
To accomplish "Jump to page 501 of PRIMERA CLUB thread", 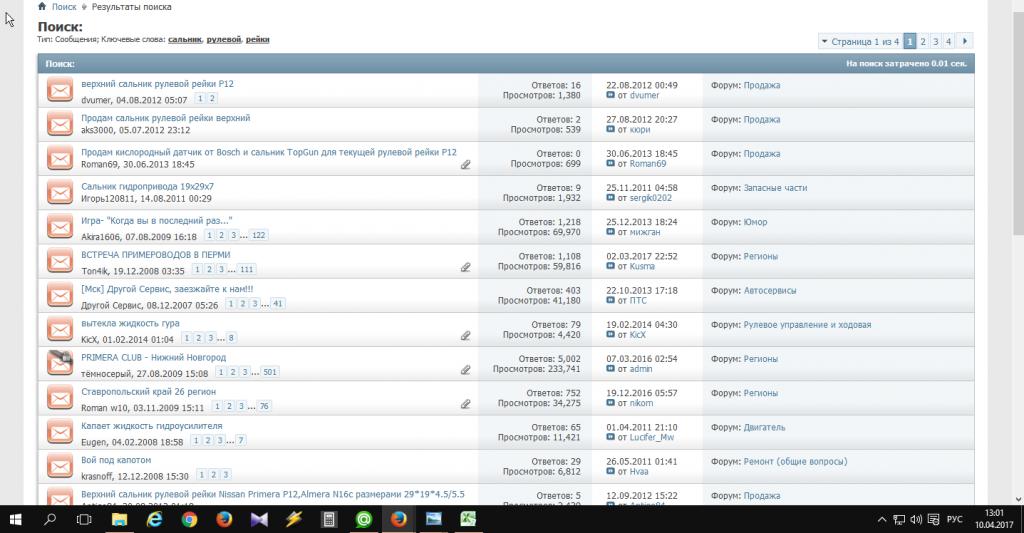I will [x=270, y=372].
